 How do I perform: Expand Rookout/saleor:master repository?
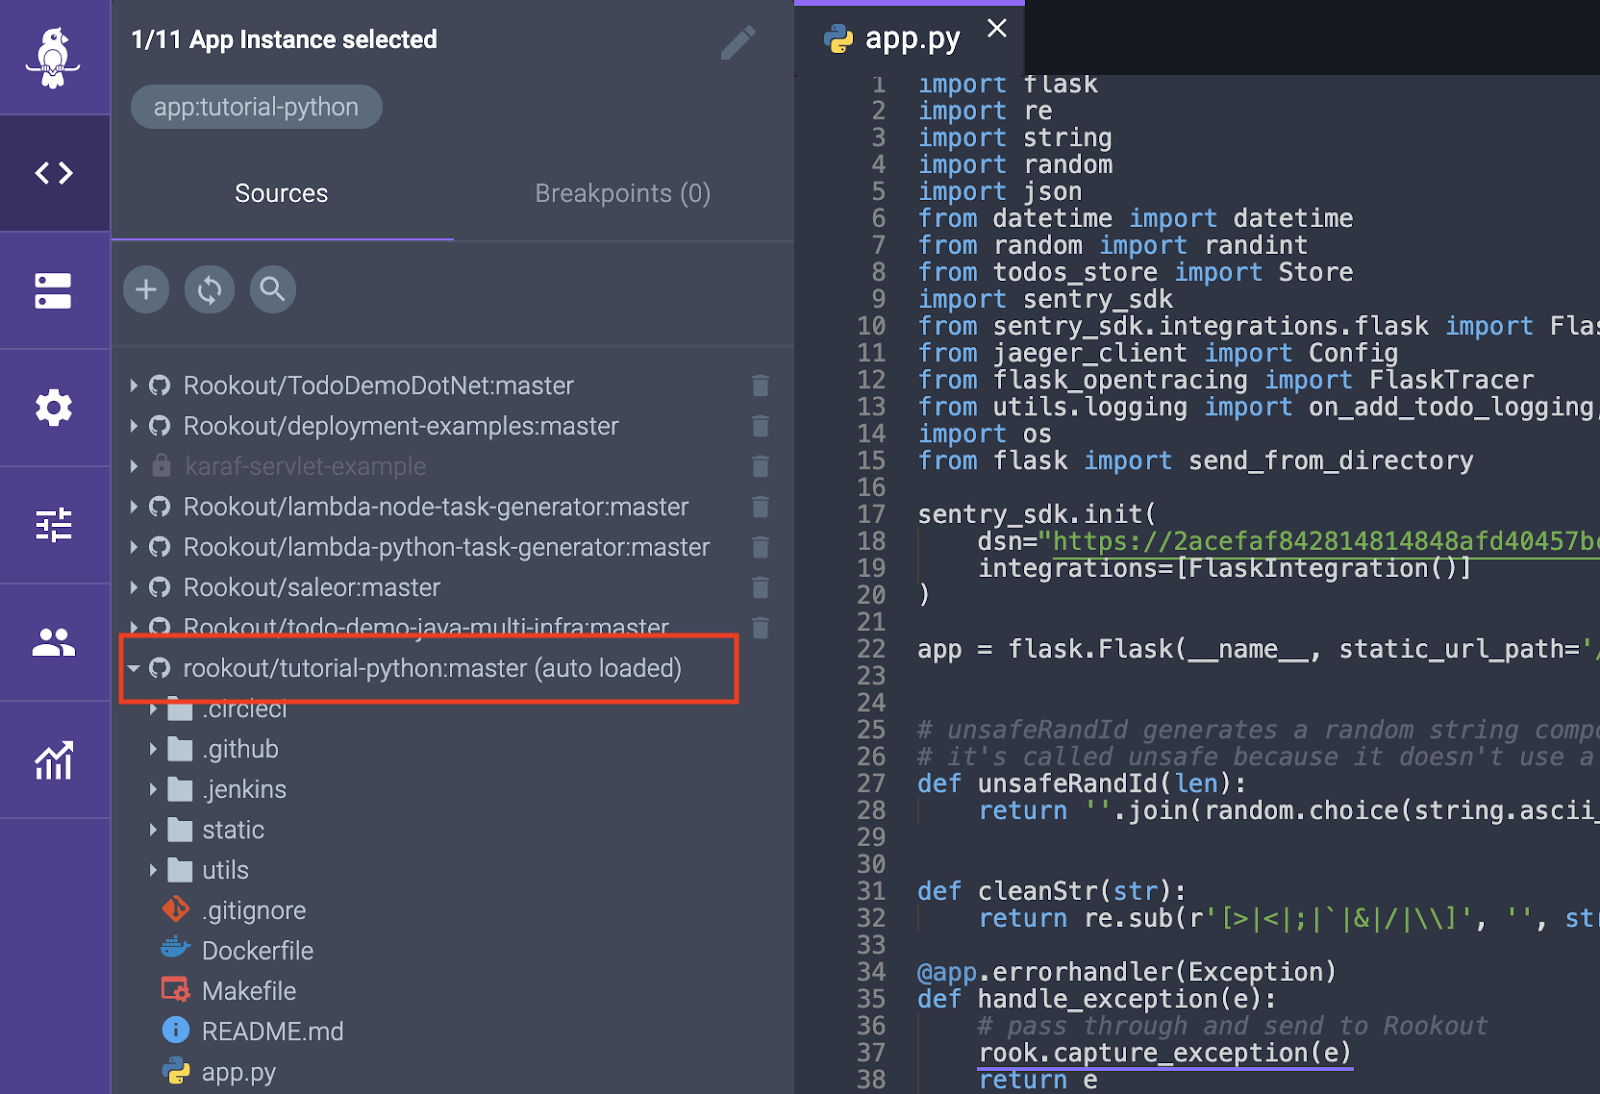click(133, 587)
